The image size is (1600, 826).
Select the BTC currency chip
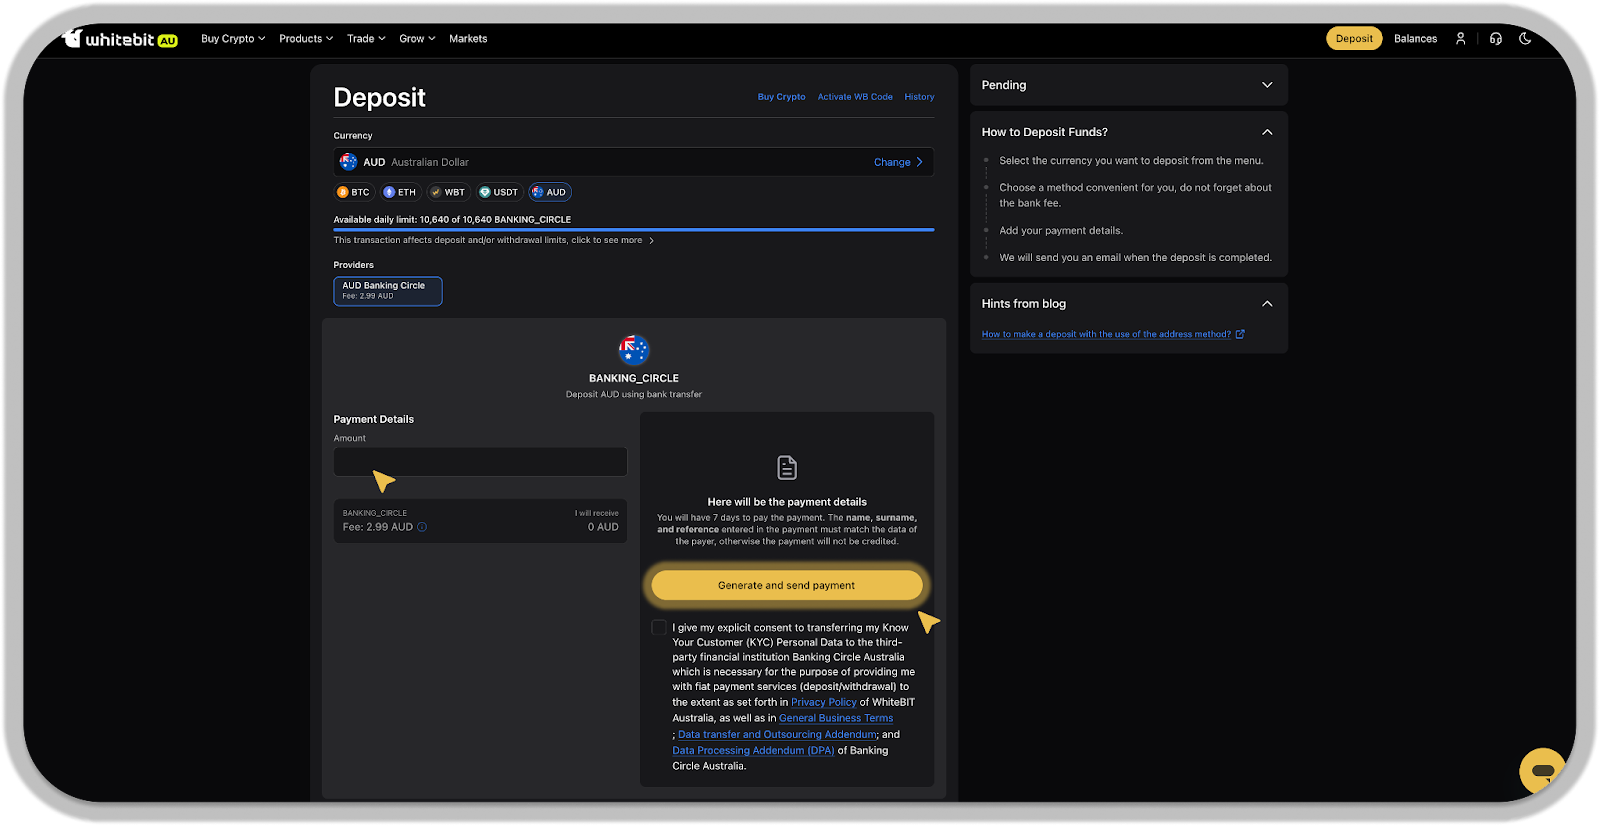coord(354,192)
